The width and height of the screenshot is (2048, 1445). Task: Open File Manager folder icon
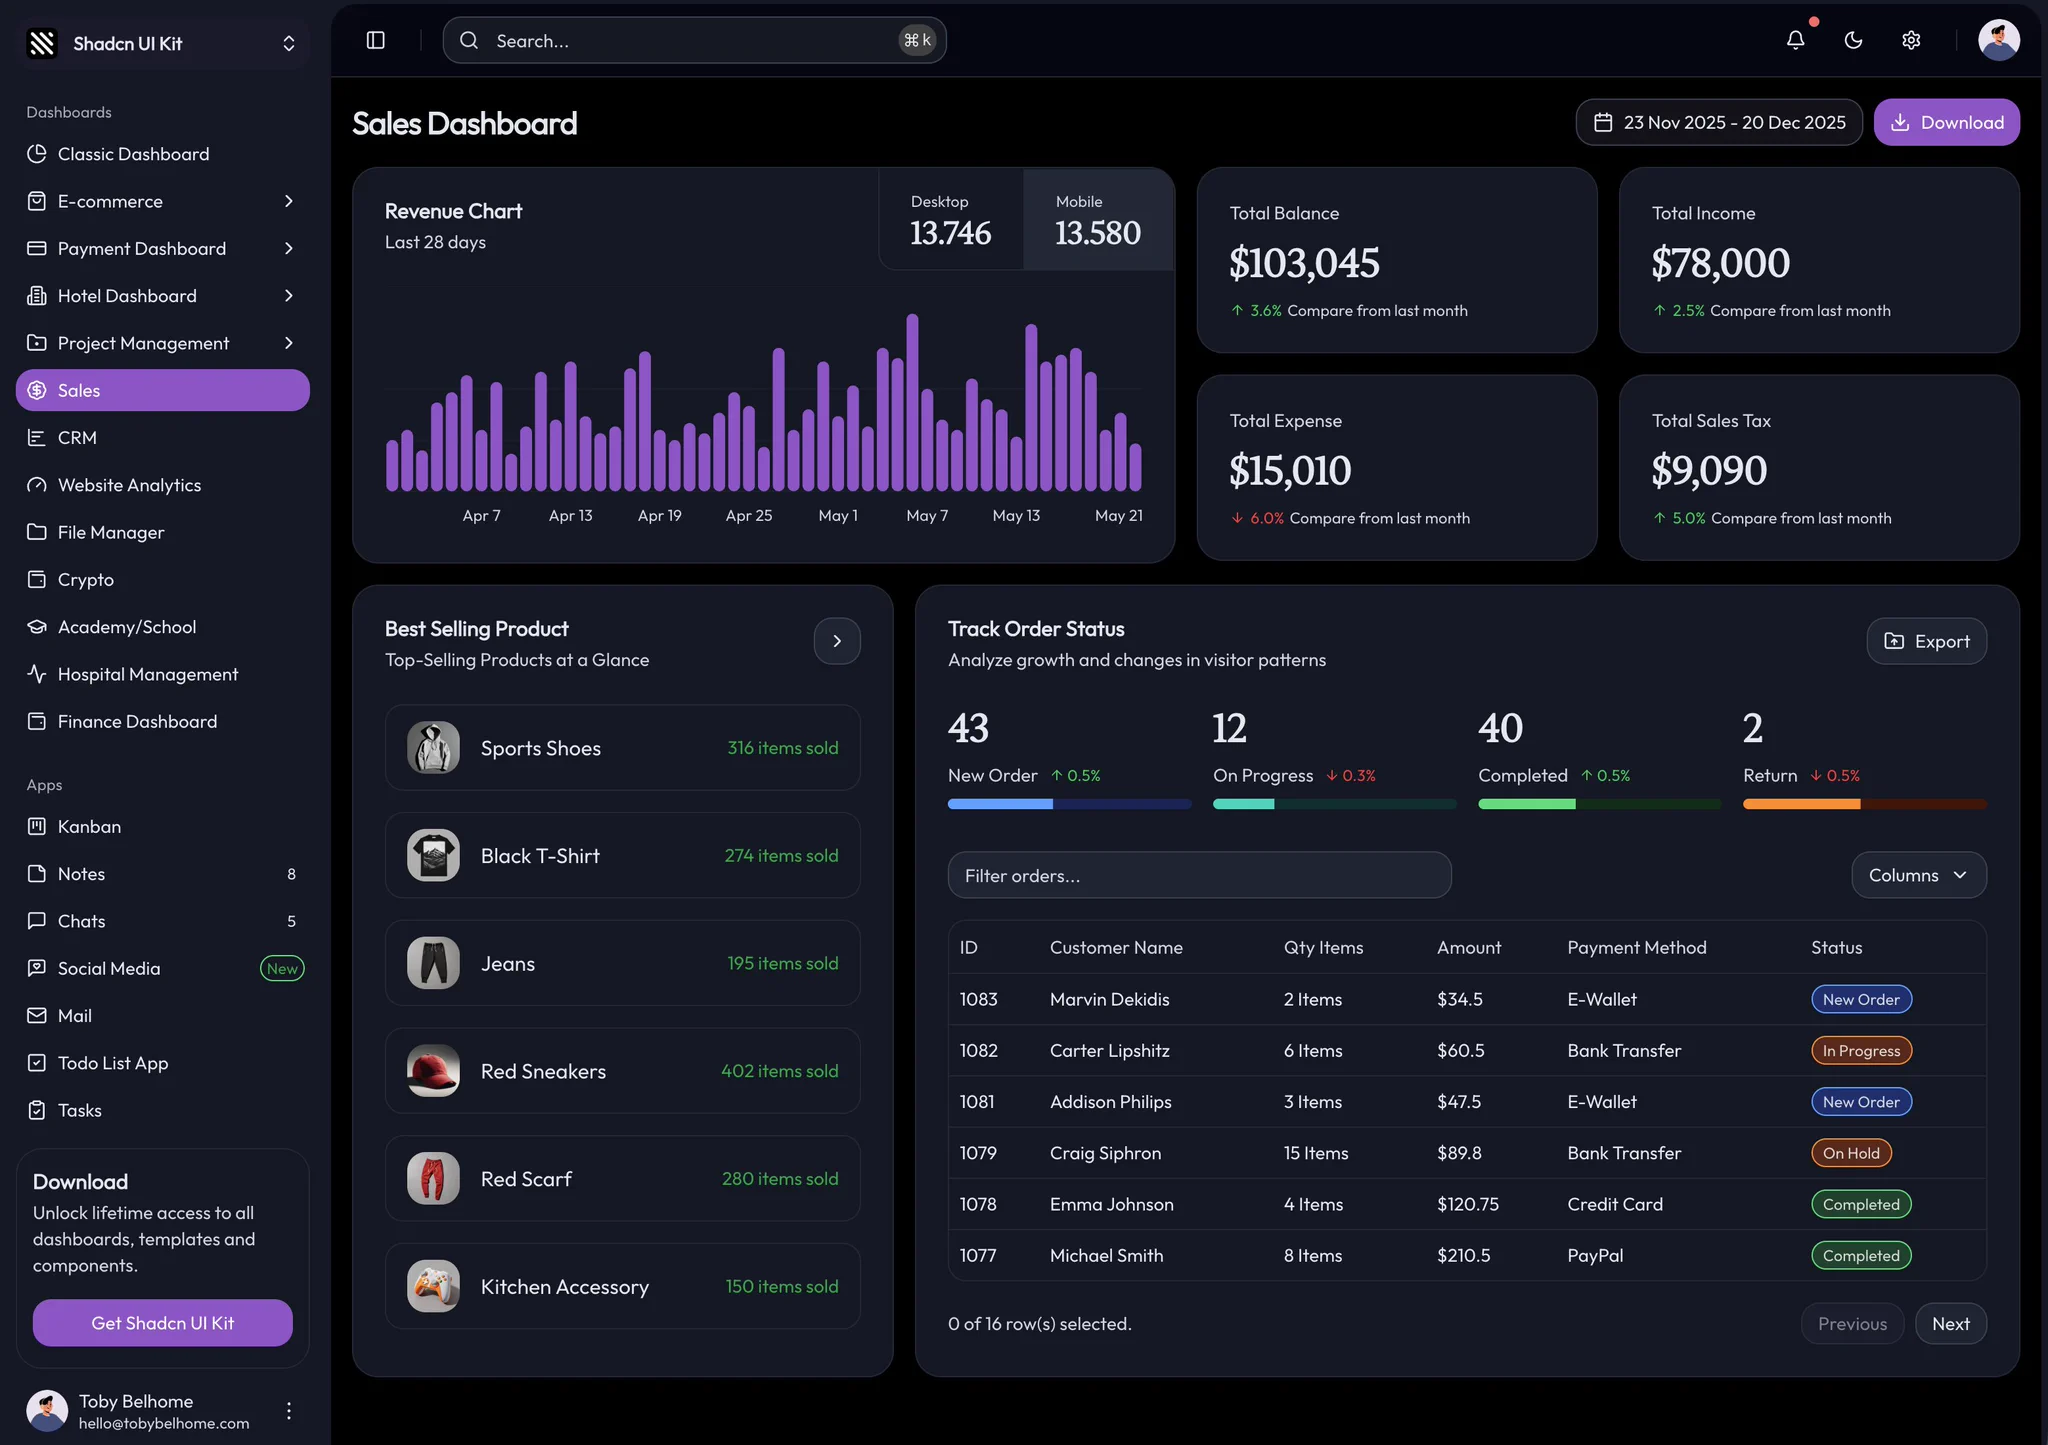(x=37, y=532)
